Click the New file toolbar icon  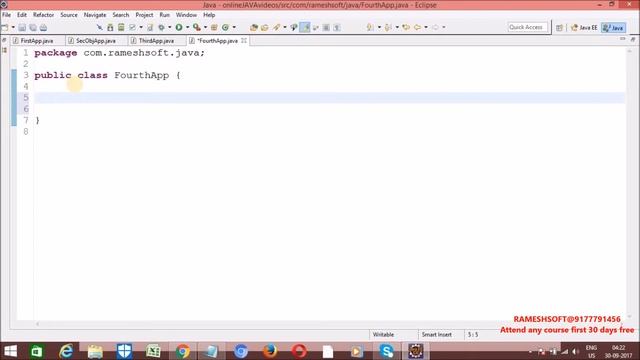[5, 27]
